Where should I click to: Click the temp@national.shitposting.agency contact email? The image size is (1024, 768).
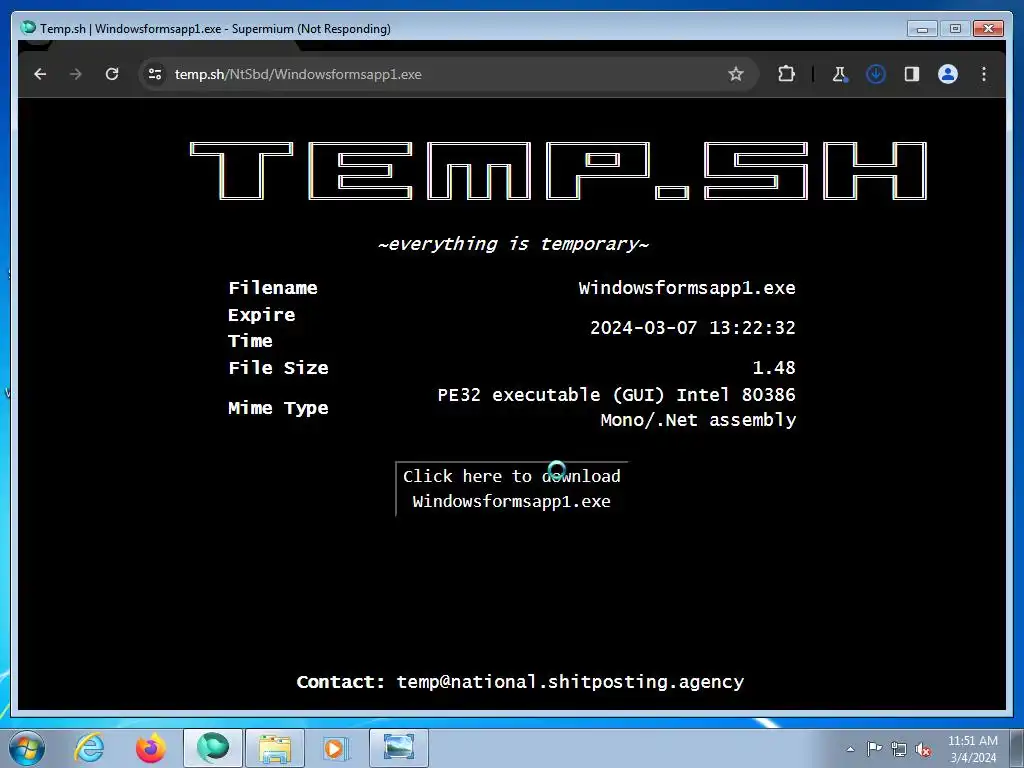coord(570,682)
